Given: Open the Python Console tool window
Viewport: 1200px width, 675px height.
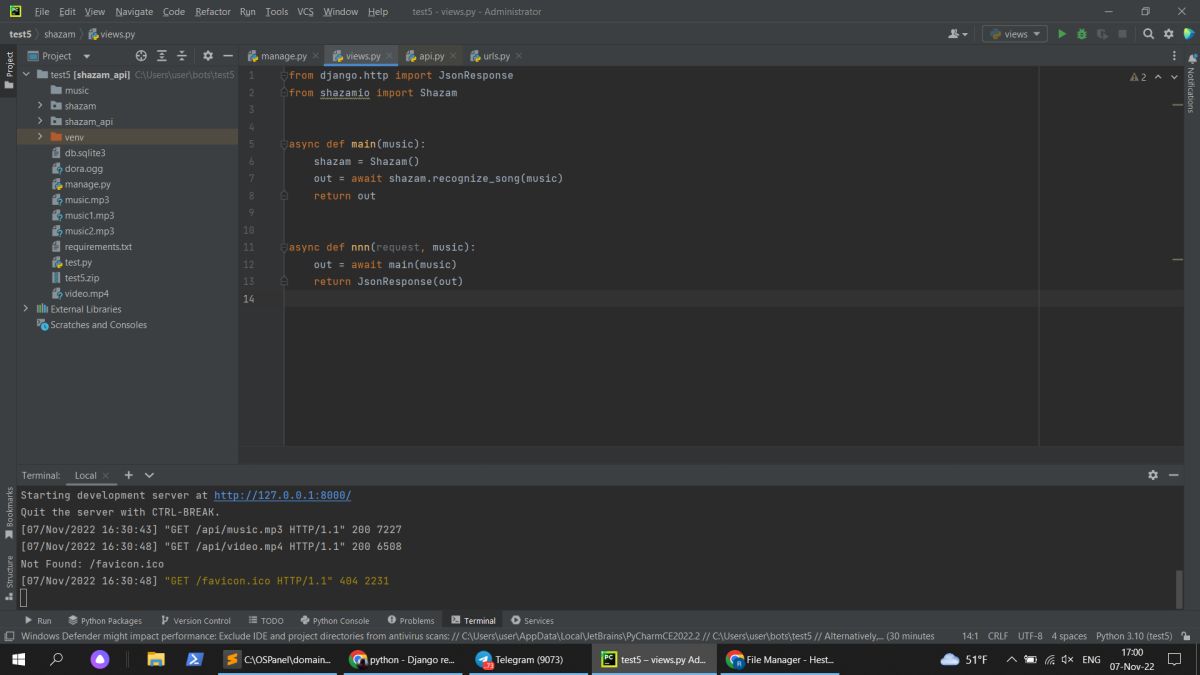Looking at the screenshot, I should [x=334, y=620].
